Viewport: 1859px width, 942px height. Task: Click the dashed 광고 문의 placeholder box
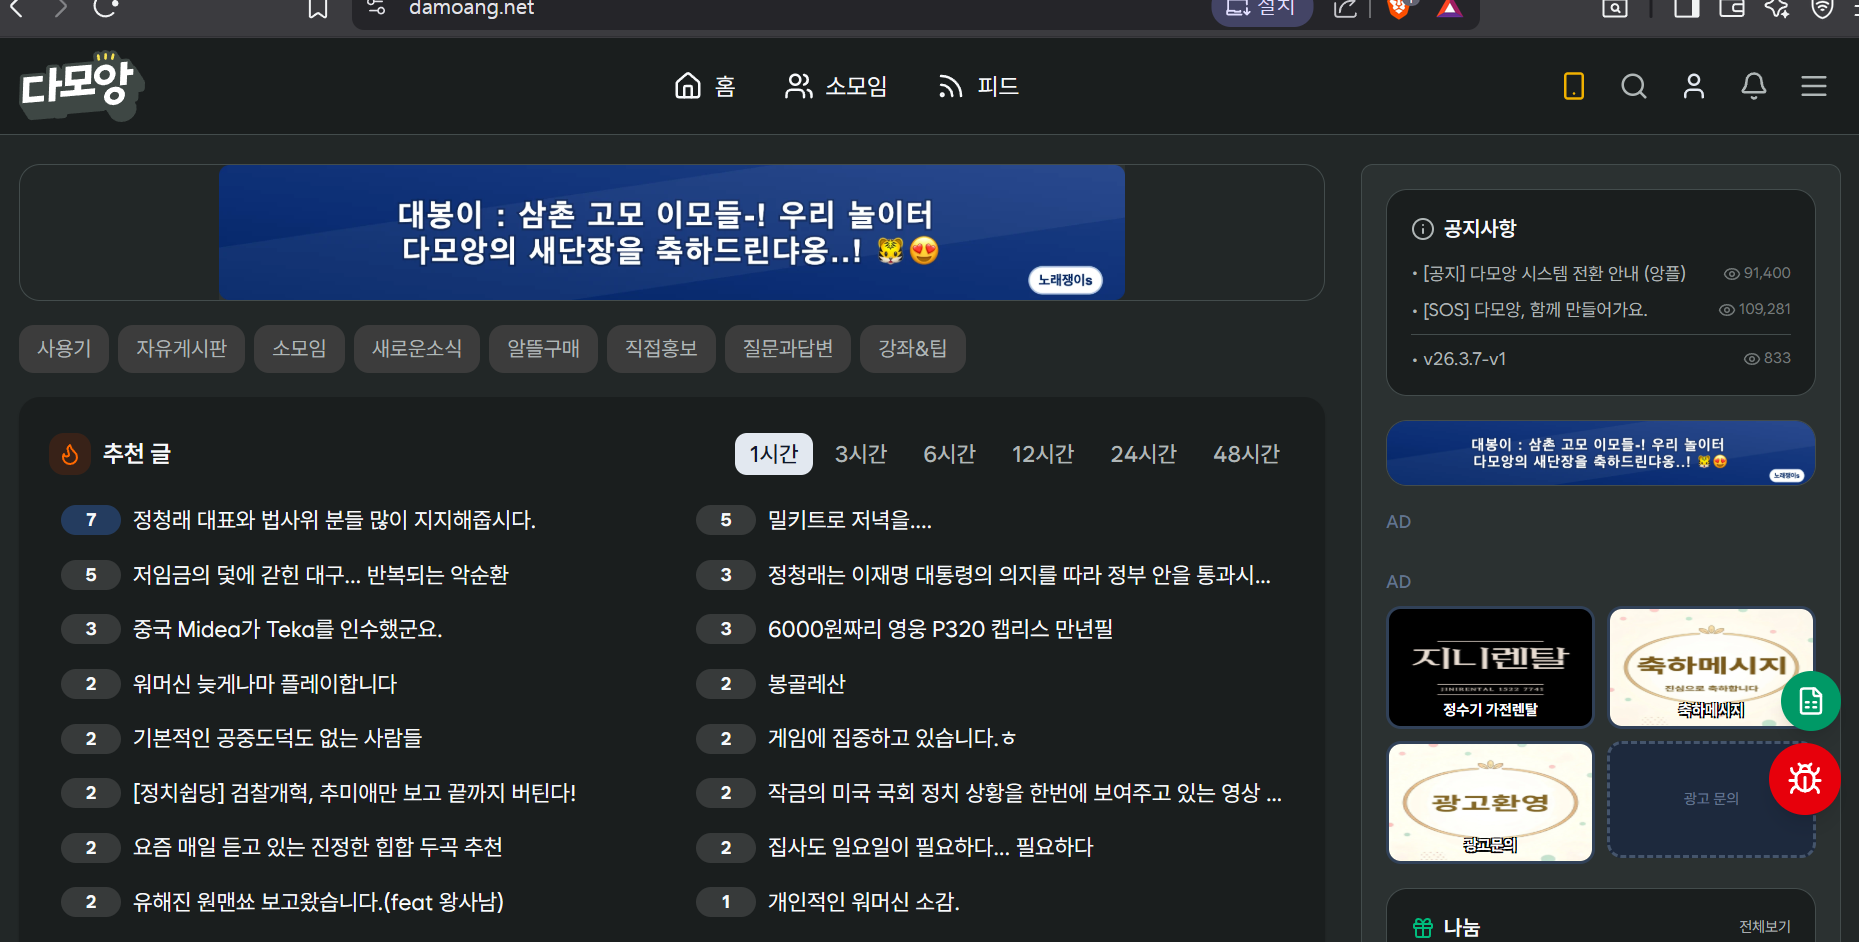pos(1711,799)
